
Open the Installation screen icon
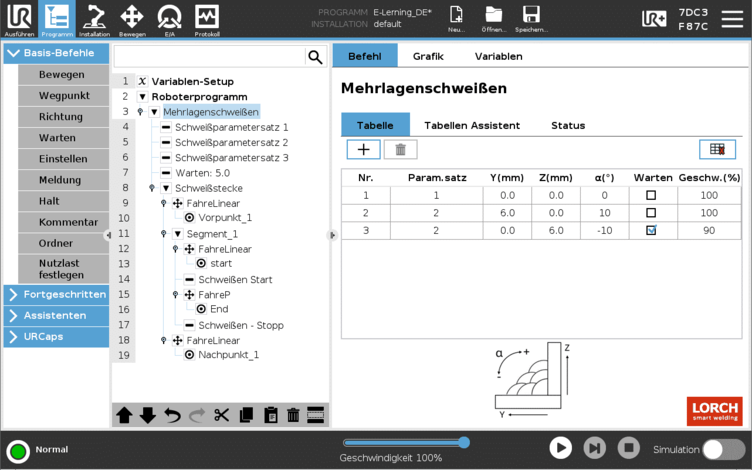coord(94,18)
